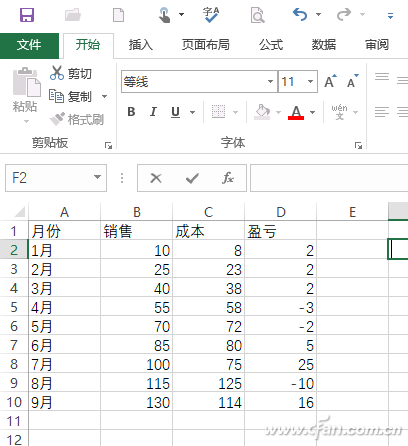Click the top align icon
The width and height of the screenshot is (408, 446).
click(x=382, y=77)
